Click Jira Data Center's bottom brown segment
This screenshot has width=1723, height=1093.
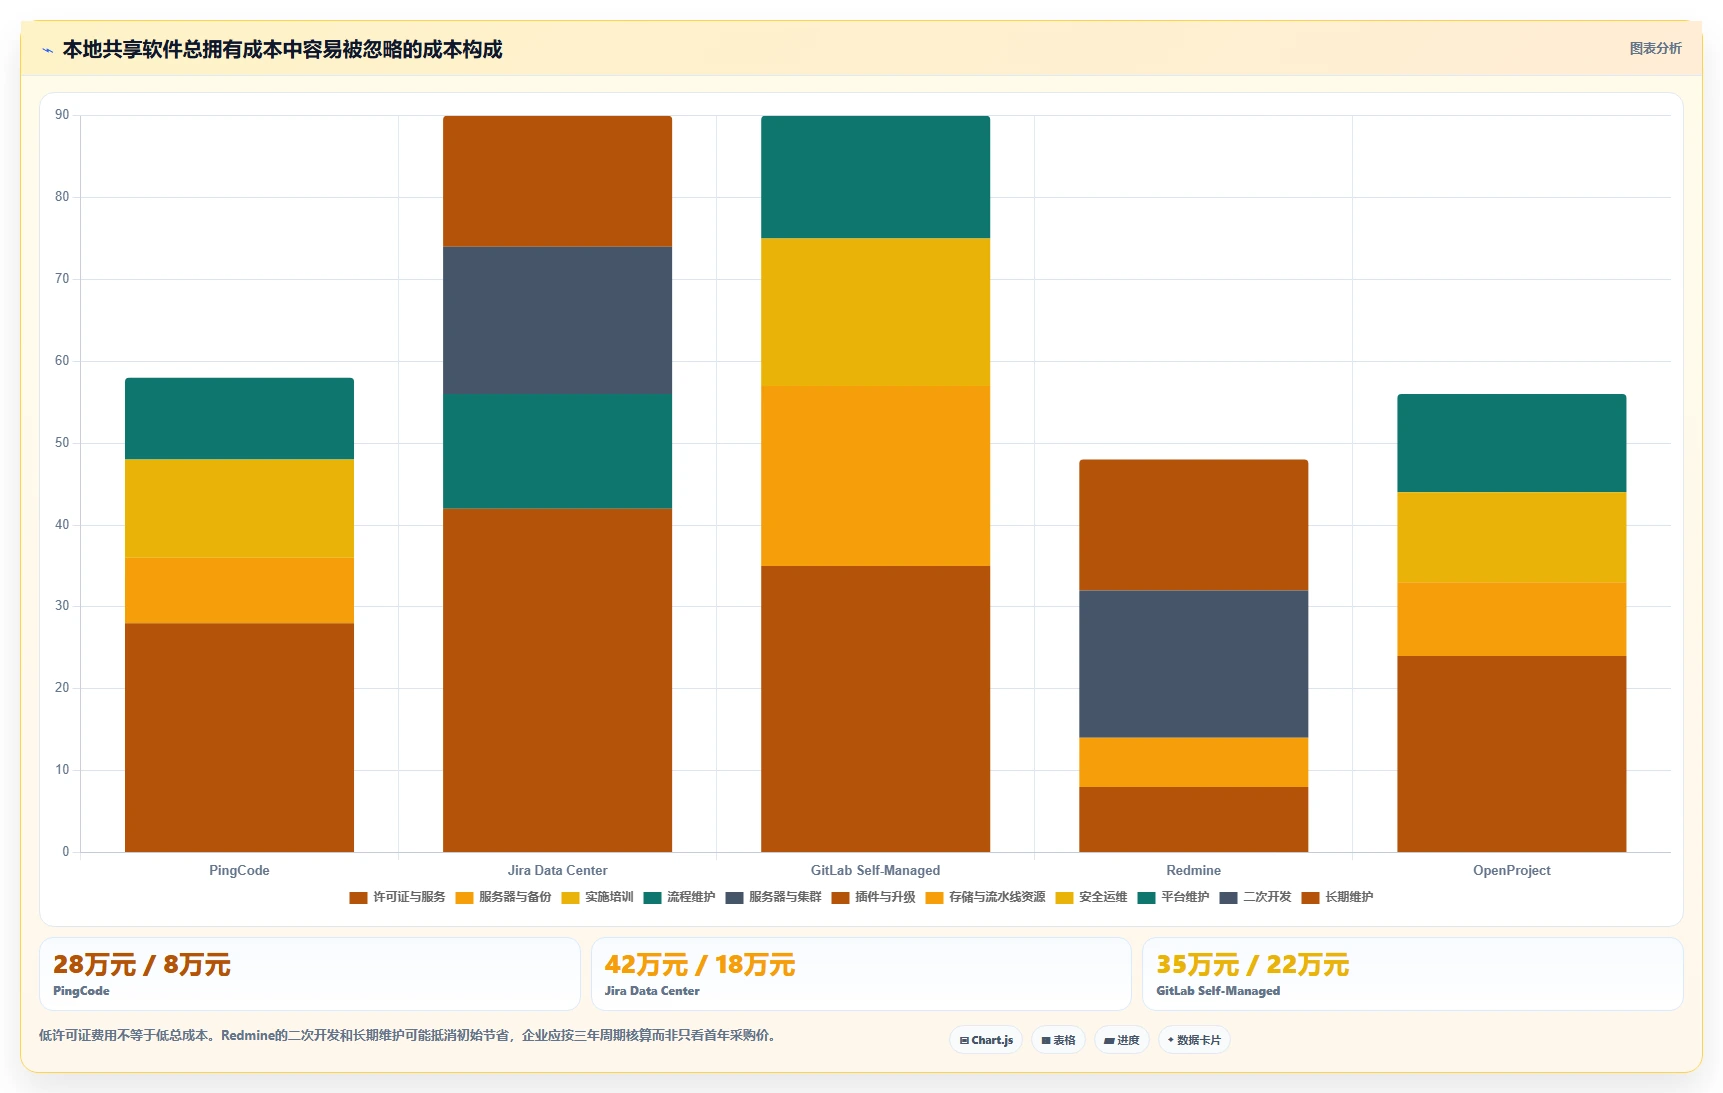pyautogui.click(x=557, y=680)
